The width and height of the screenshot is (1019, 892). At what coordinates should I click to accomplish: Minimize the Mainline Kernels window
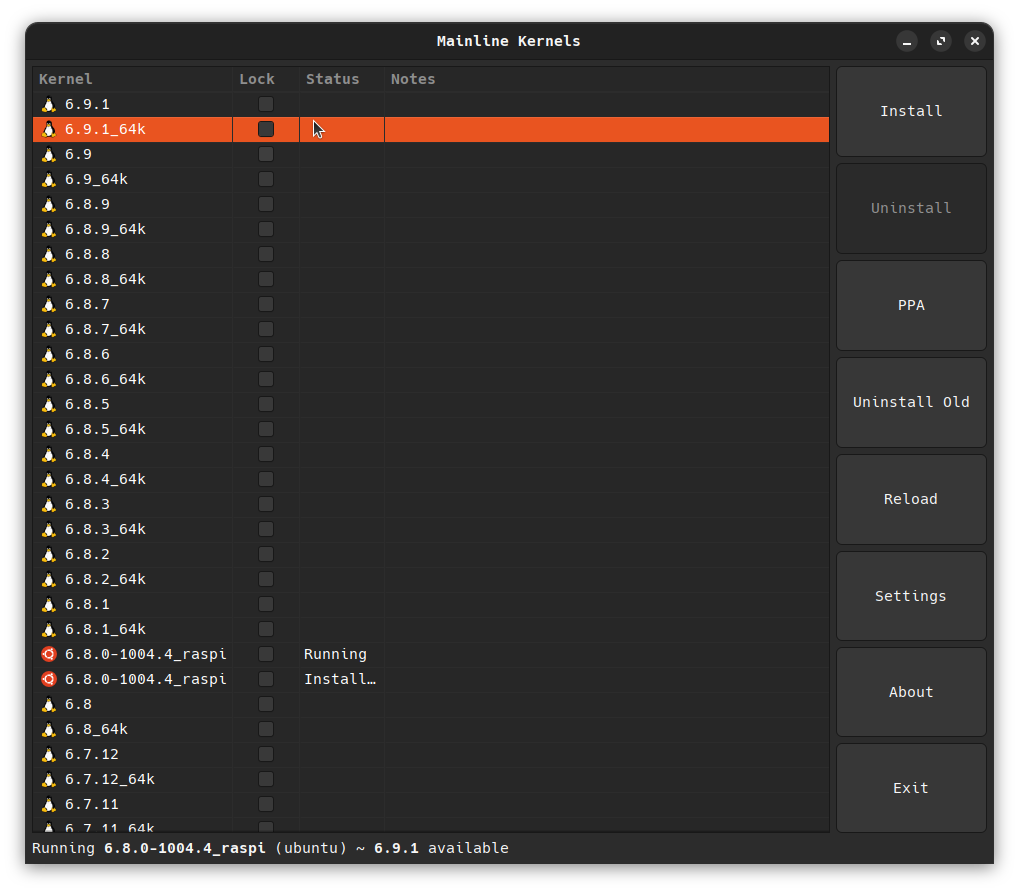point(907,42)
